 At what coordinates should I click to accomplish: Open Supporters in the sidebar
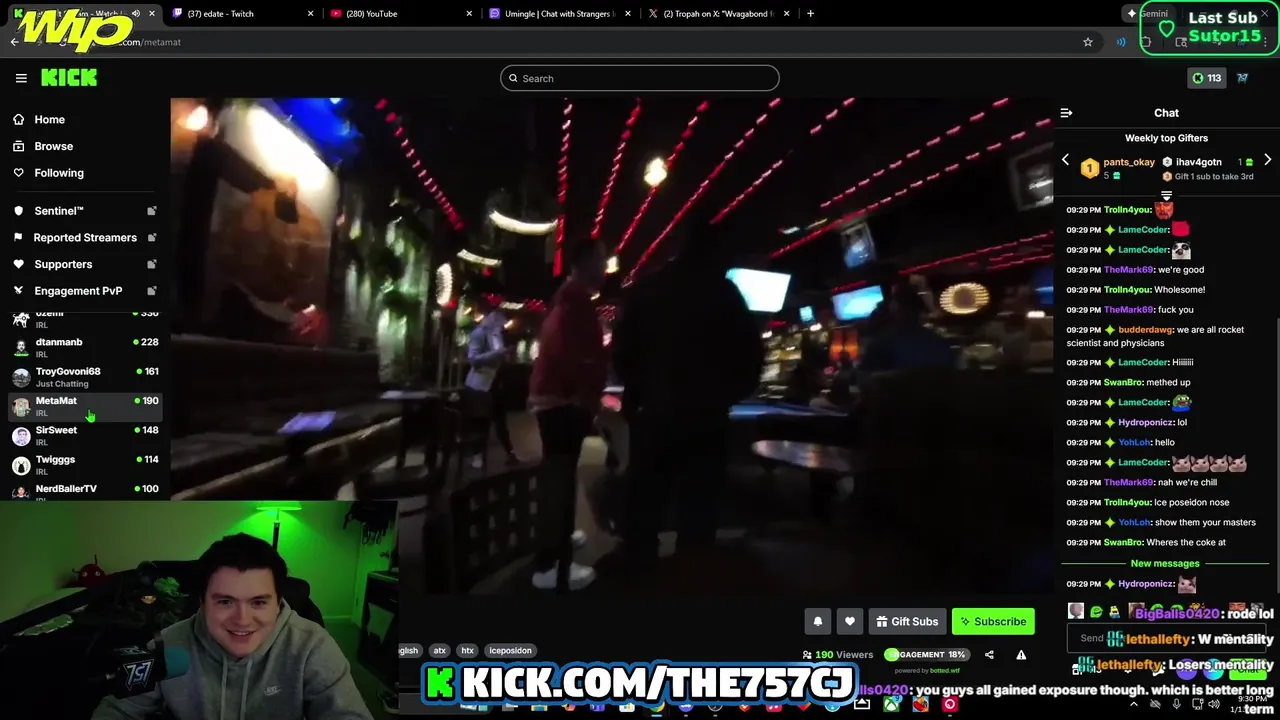click(x=63, y=264)
